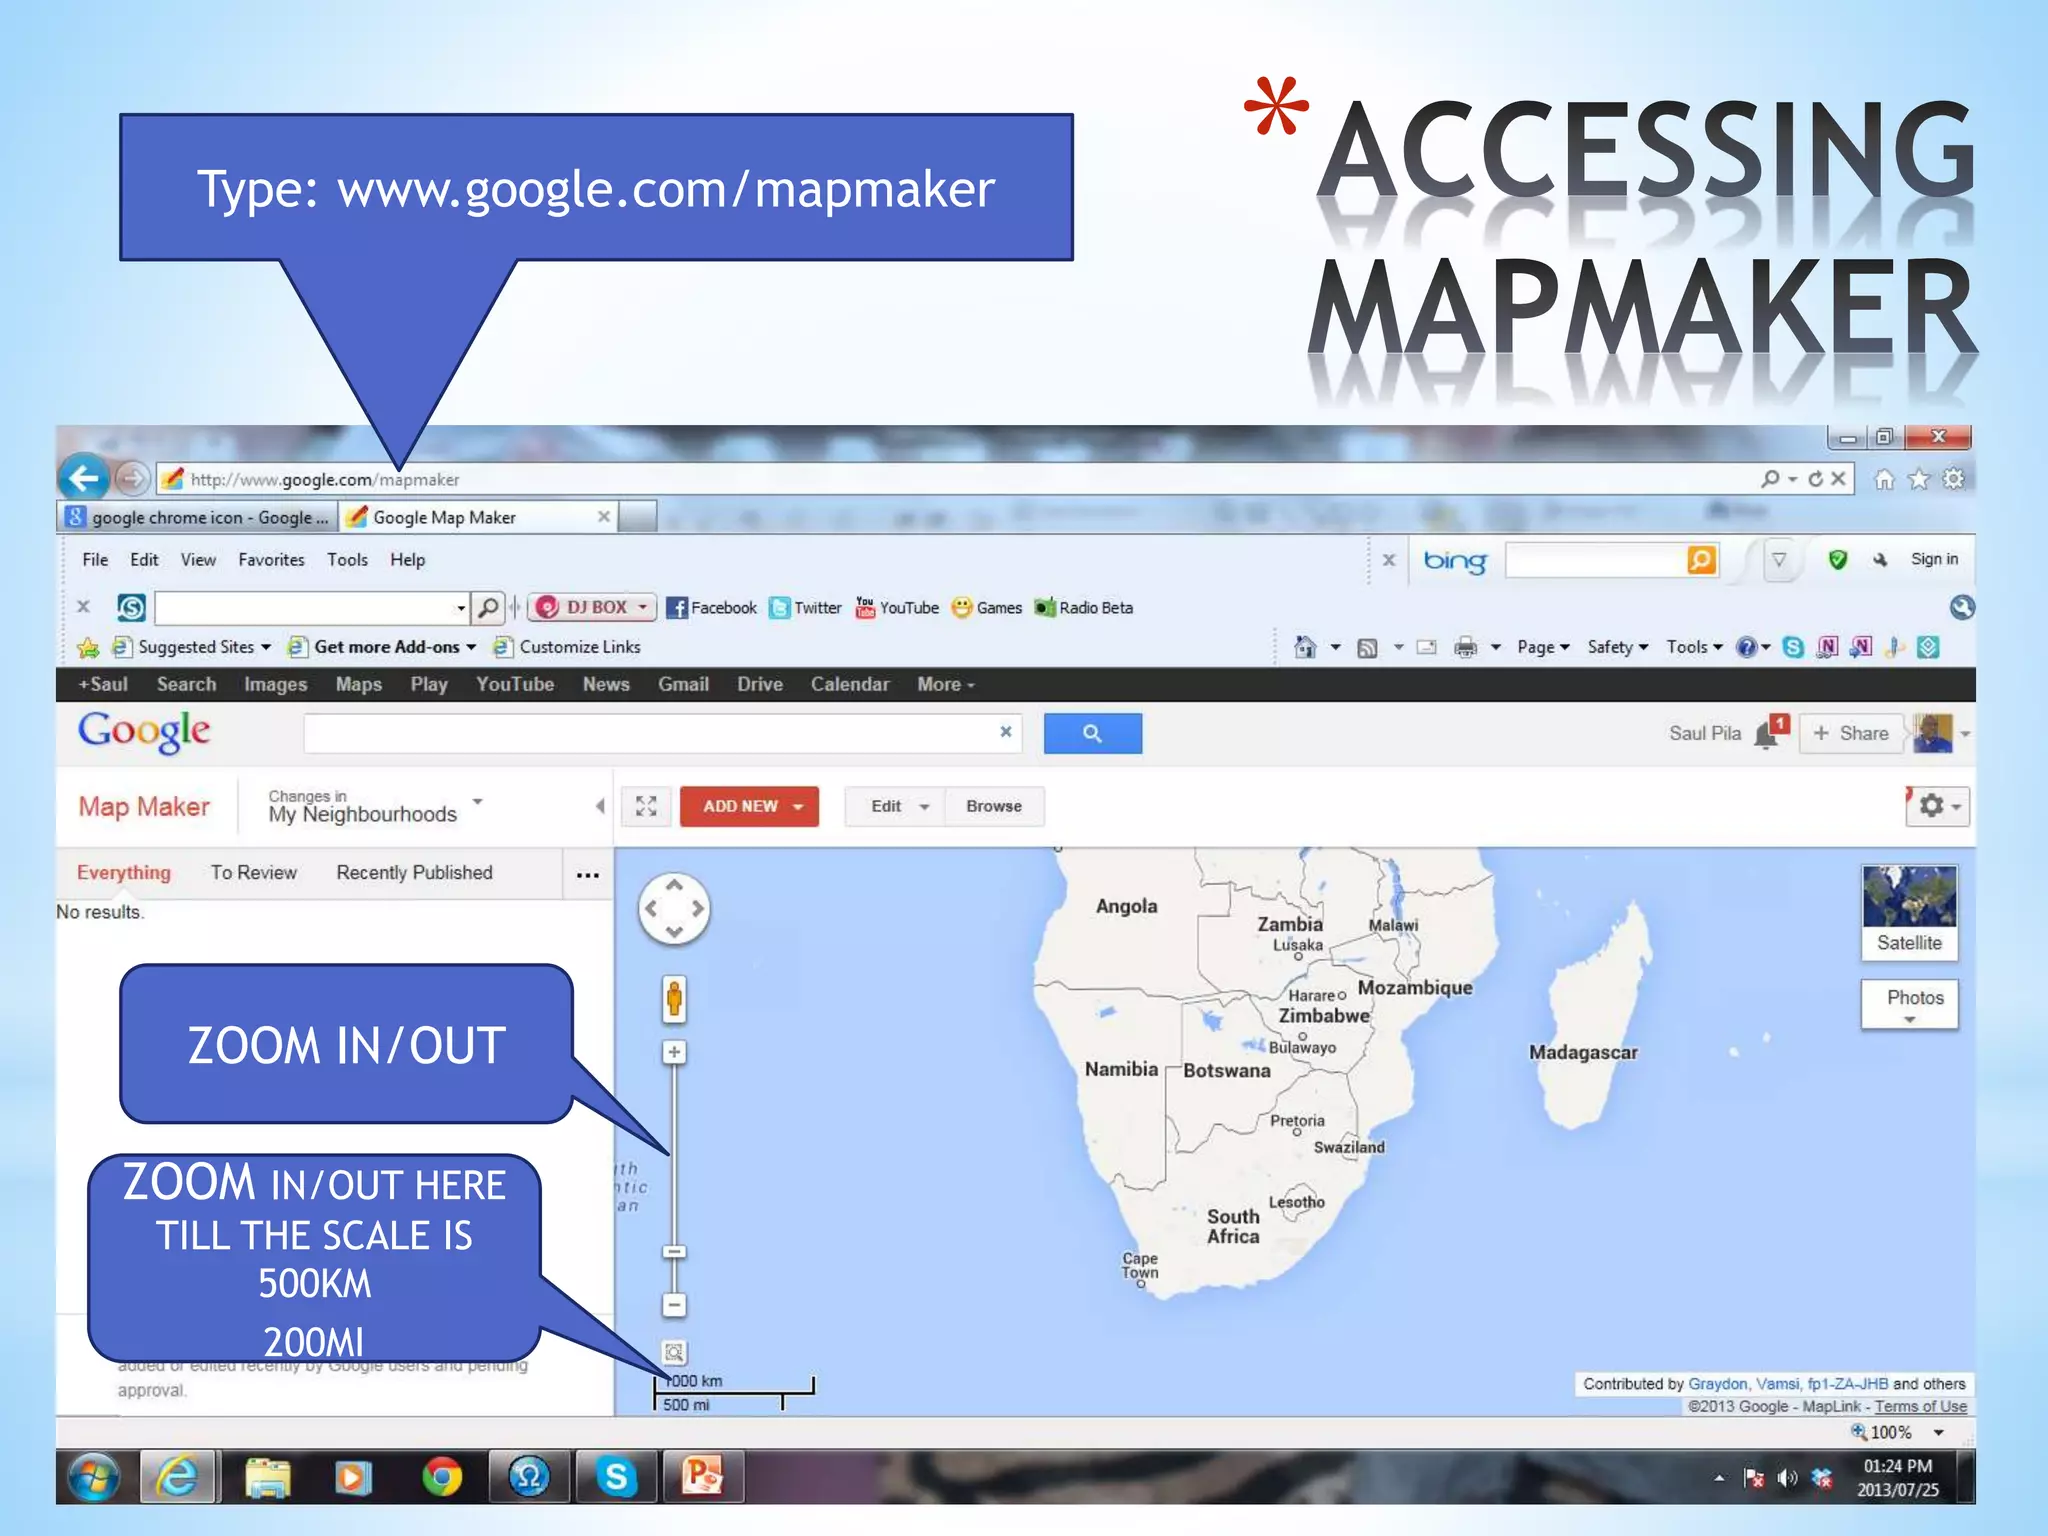The width and height of the screenshot is (2048, 1536).
Task: Click the map zoom slider handle
Action: (675, 1252)
